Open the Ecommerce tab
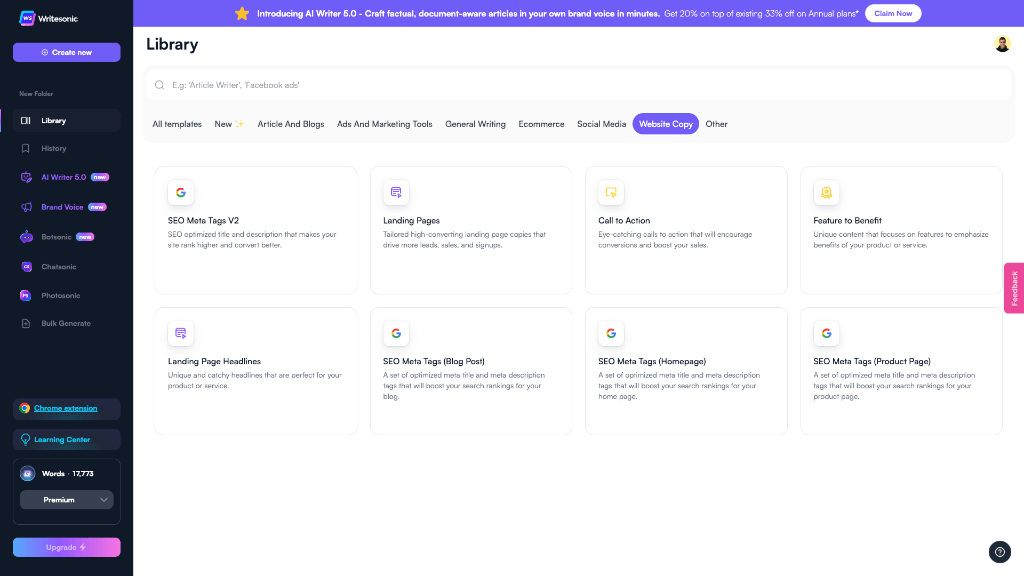The width and height of the screenshot is (1024, 576). (x=541, y=124)
